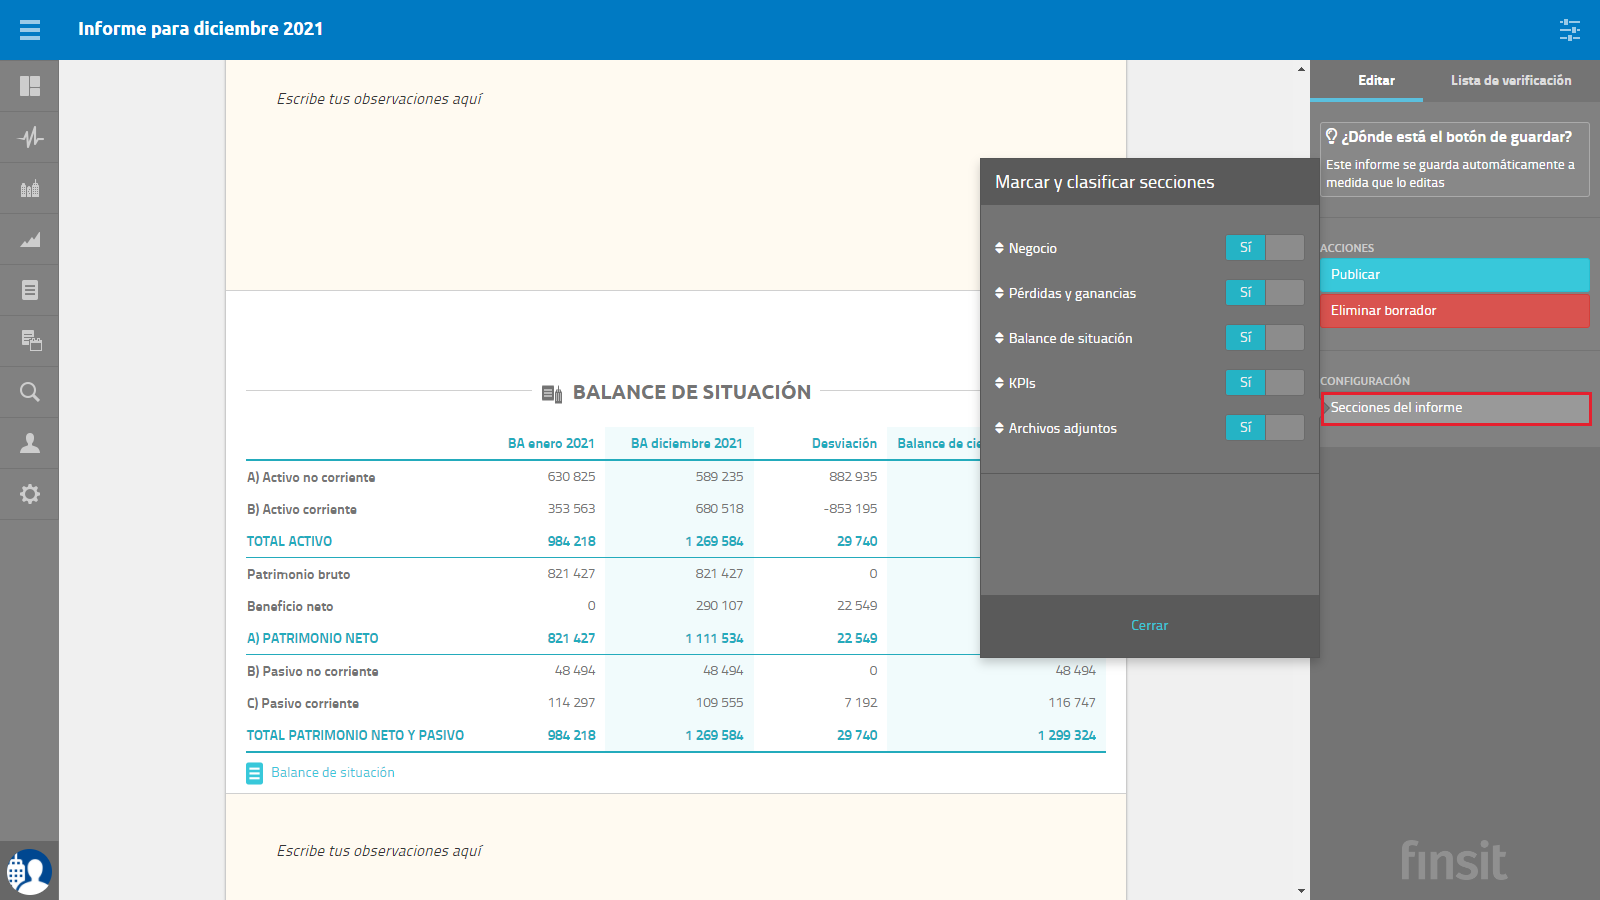Open the pulse activity sidebar icon
The height and width of the screenshot is (900, 1600).
[x=30, y=137]
